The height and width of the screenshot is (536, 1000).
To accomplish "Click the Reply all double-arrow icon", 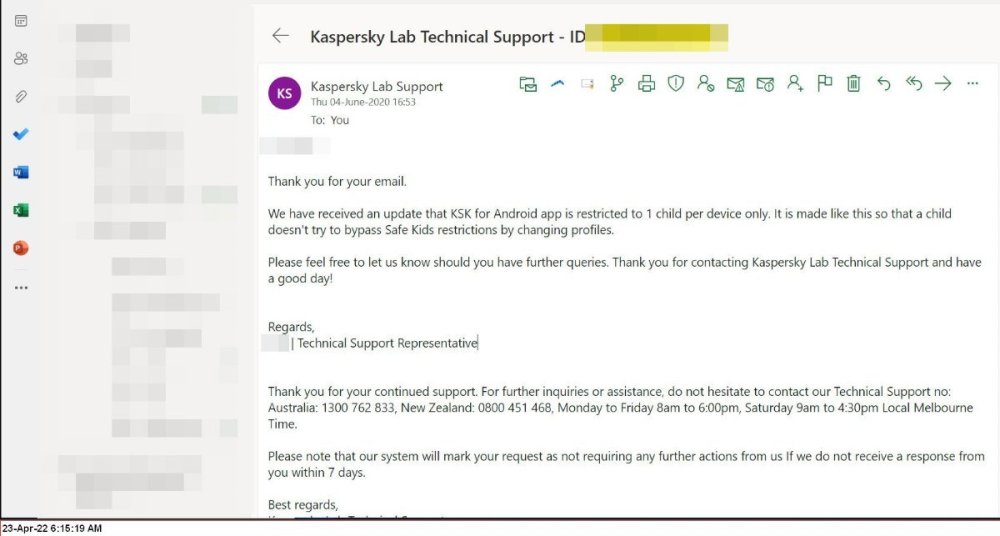I will click(913, 84).
